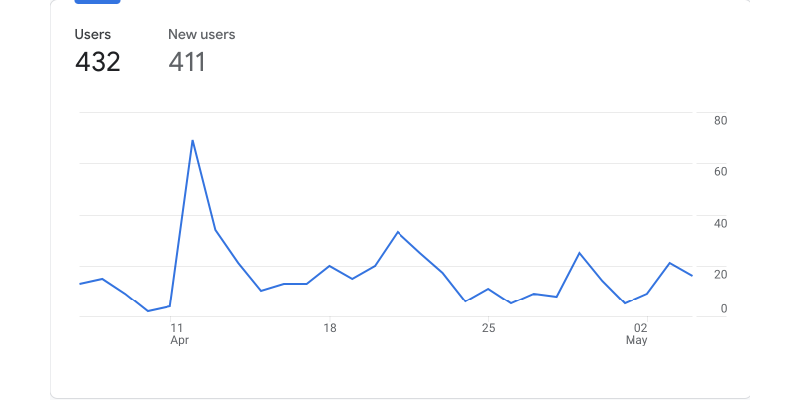Switch to the New users metric tab
The width and height of the screenshot is (800, 400).
pyautogui.click(x=201, y=35)
